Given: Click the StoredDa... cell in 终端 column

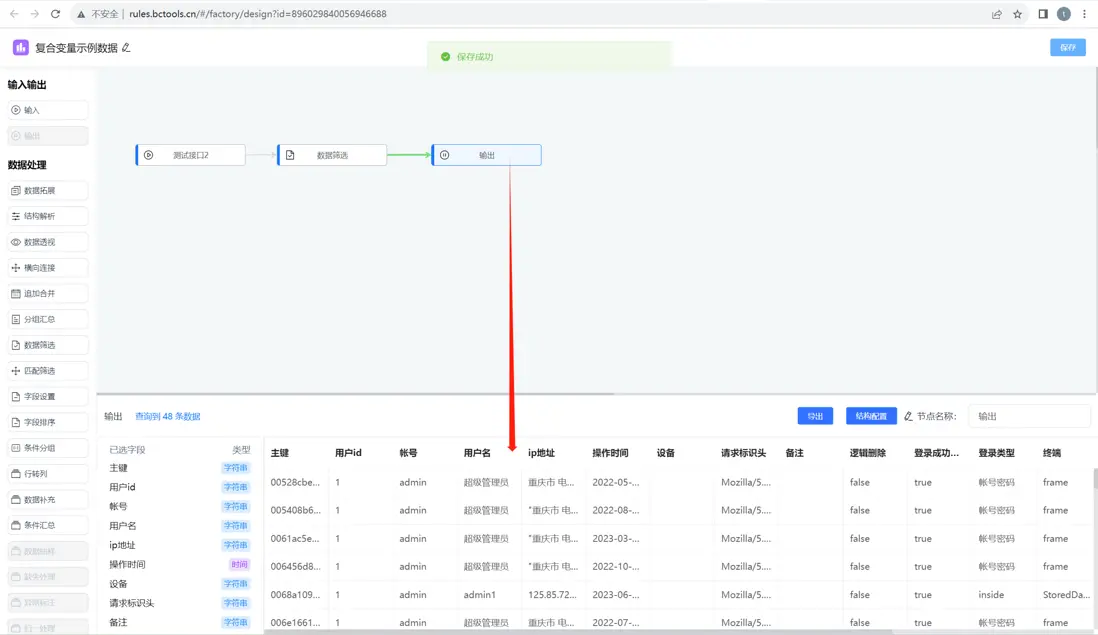Looking at the screenshot, I should point(1066,594).
